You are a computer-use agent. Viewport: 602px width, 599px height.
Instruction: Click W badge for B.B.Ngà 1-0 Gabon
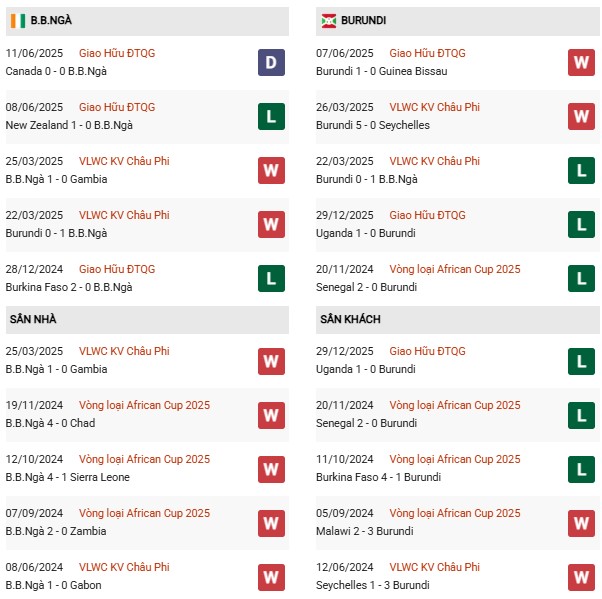point(271,576)
